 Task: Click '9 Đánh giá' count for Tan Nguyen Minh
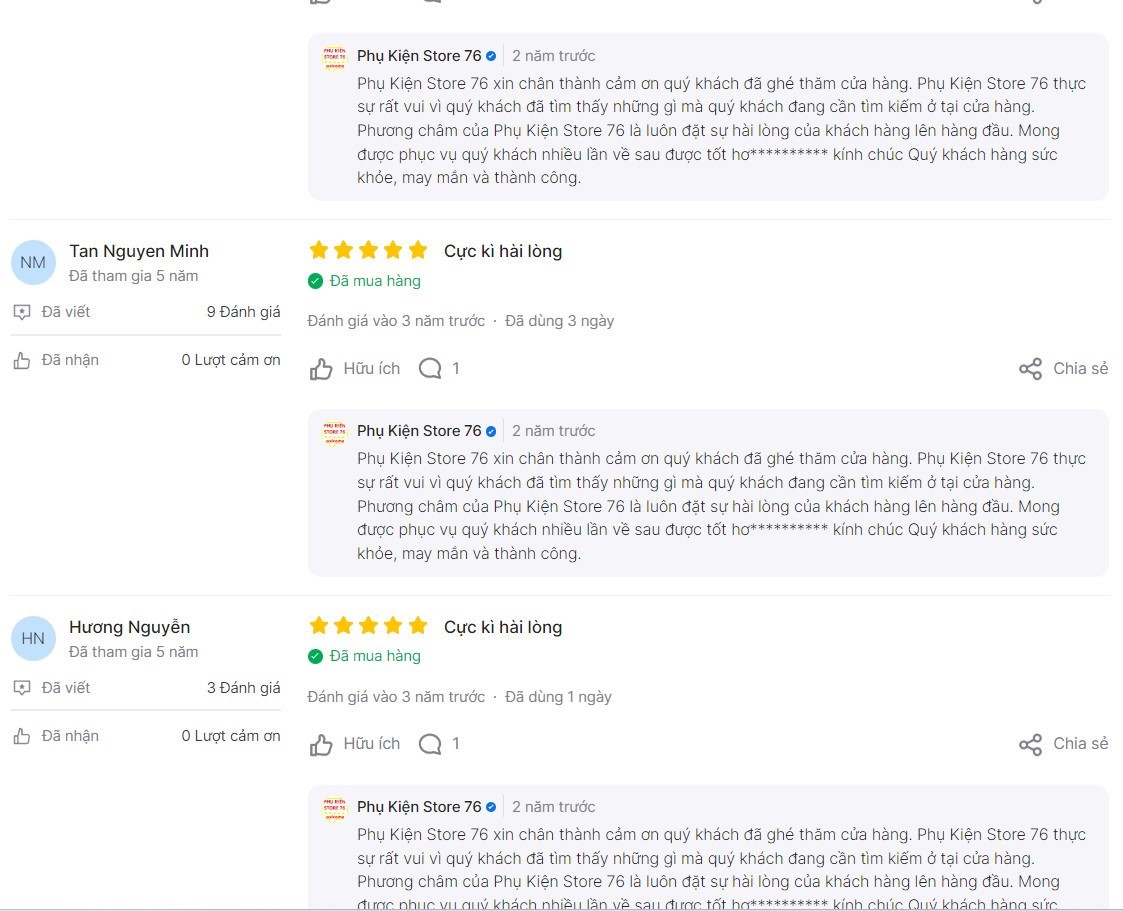(x=244, y=312)
